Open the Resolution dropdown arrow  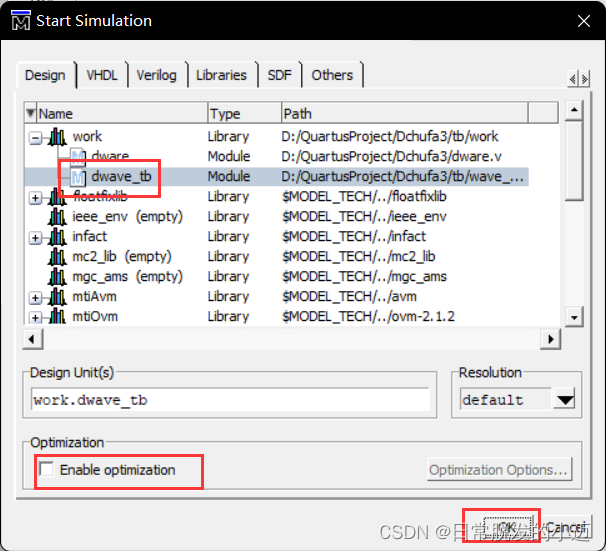tap(565, 400)
